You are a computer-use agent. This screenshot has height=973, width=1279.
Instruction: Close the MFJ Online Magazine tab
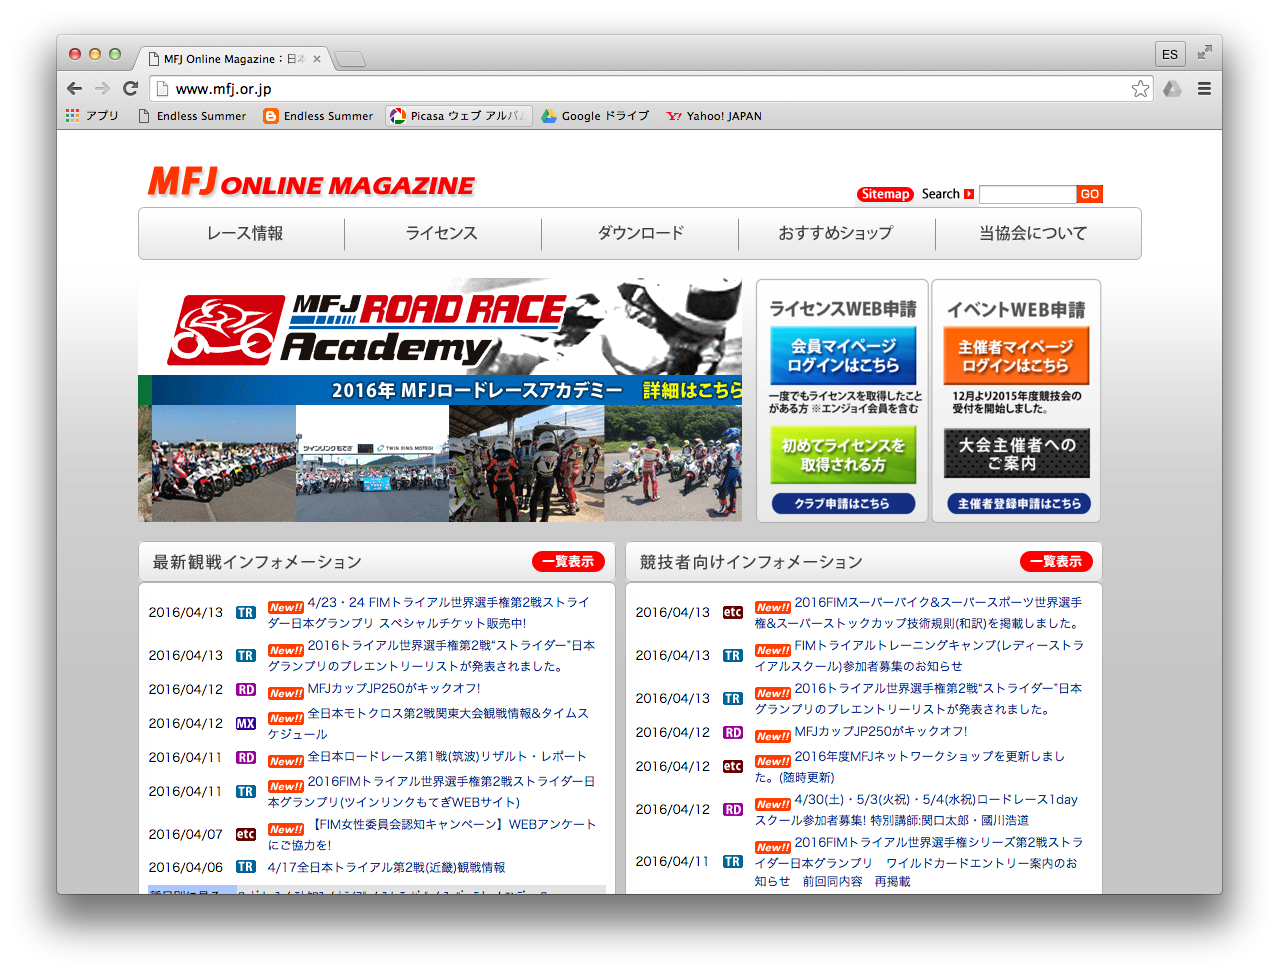[x=316, y=59]
